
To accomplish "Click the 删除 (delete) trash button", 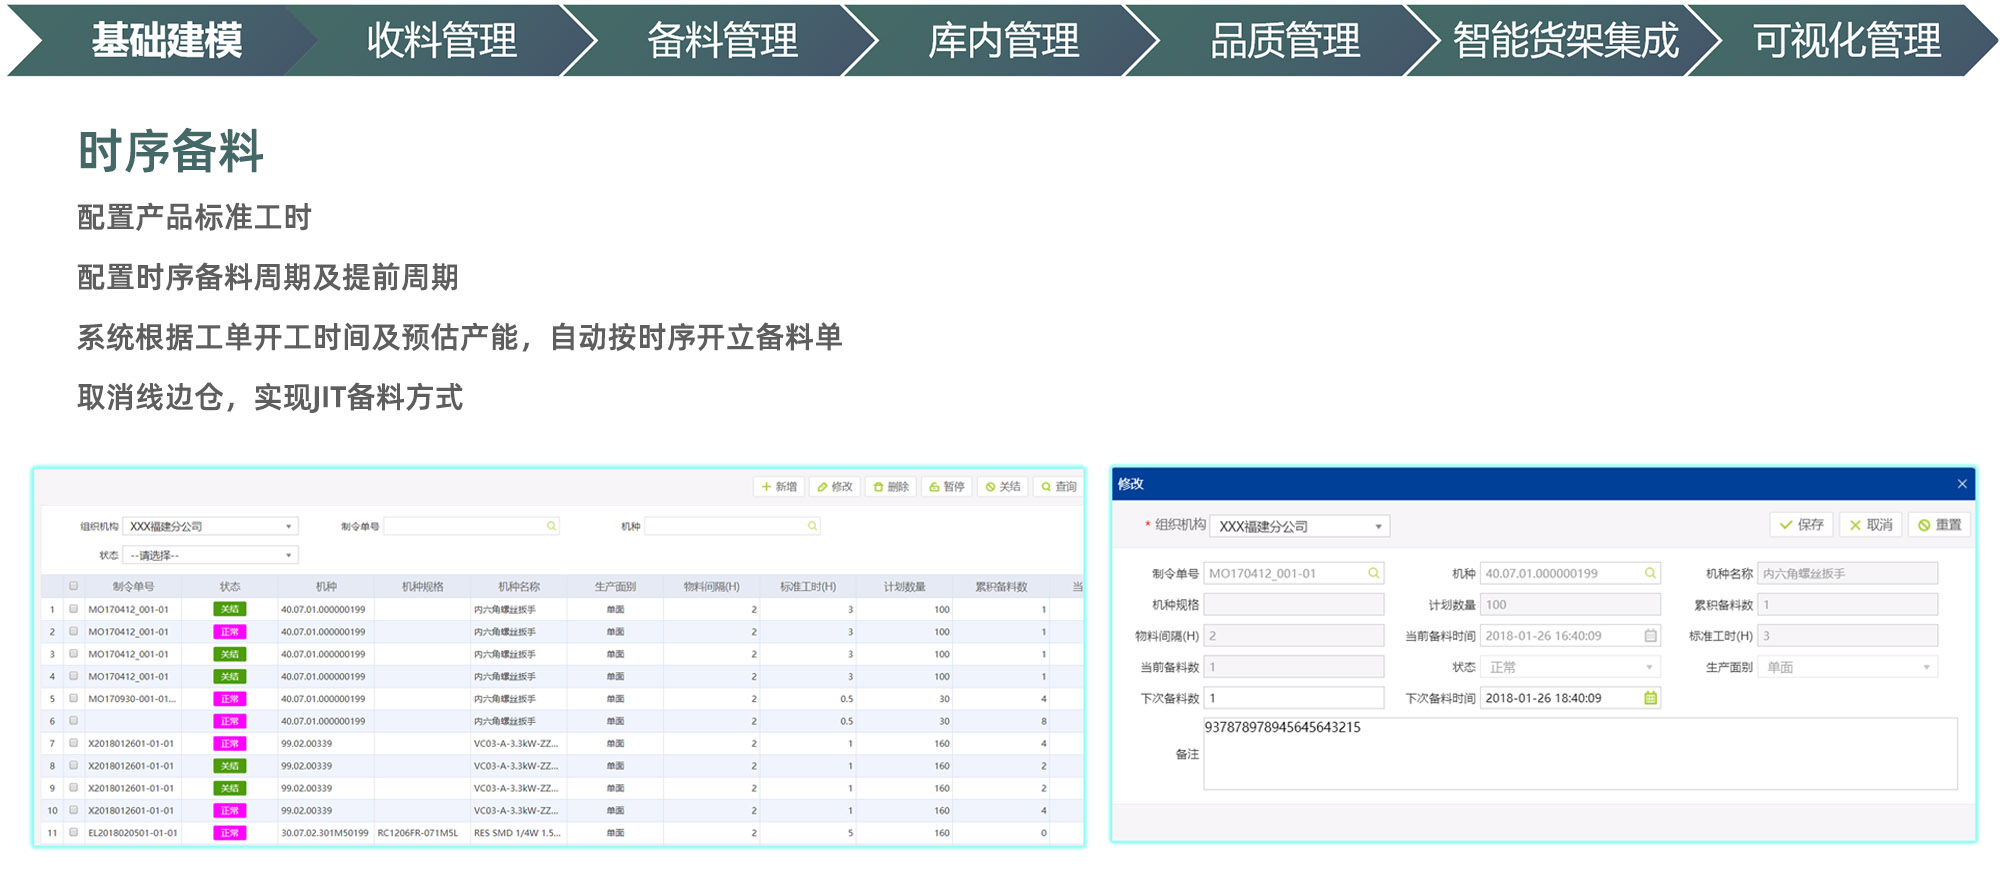I will 891,487.
